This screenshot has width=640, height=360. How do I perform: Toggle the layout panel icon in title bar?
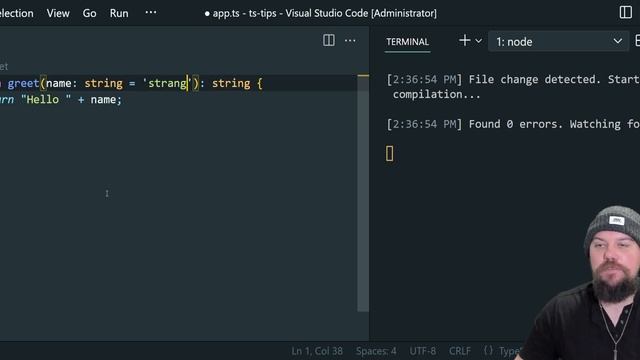tap(625, 12)
